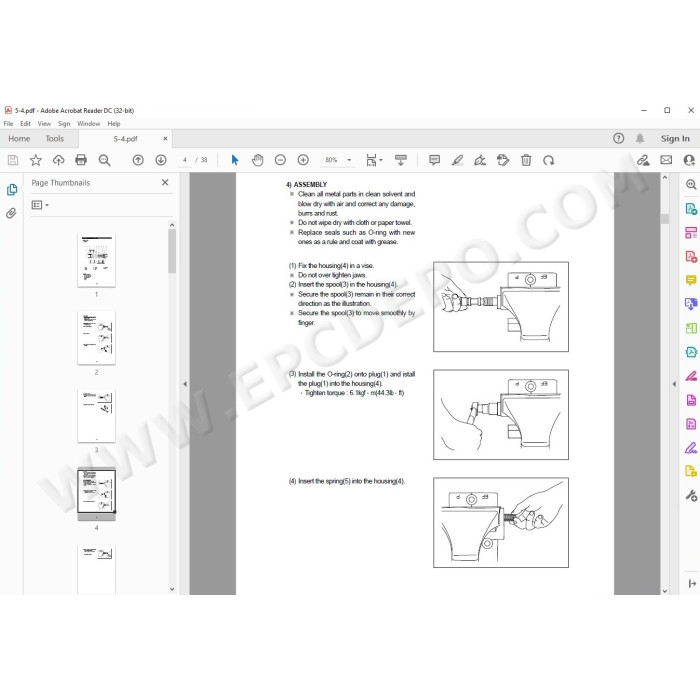
Task: Zoom in with plus button
Action: pyautogui.click(x=303, y=160)
